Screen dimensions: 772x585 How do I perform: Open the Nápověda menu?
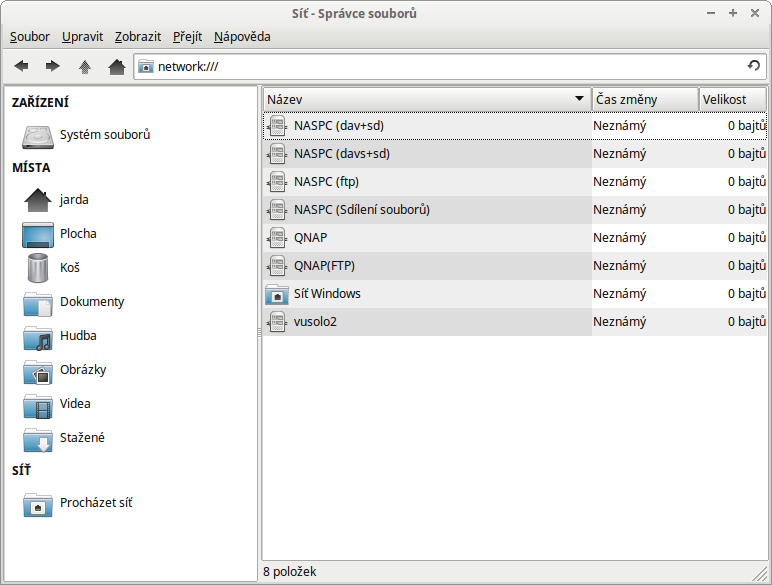pyautogui.click(x=242, y=36)
